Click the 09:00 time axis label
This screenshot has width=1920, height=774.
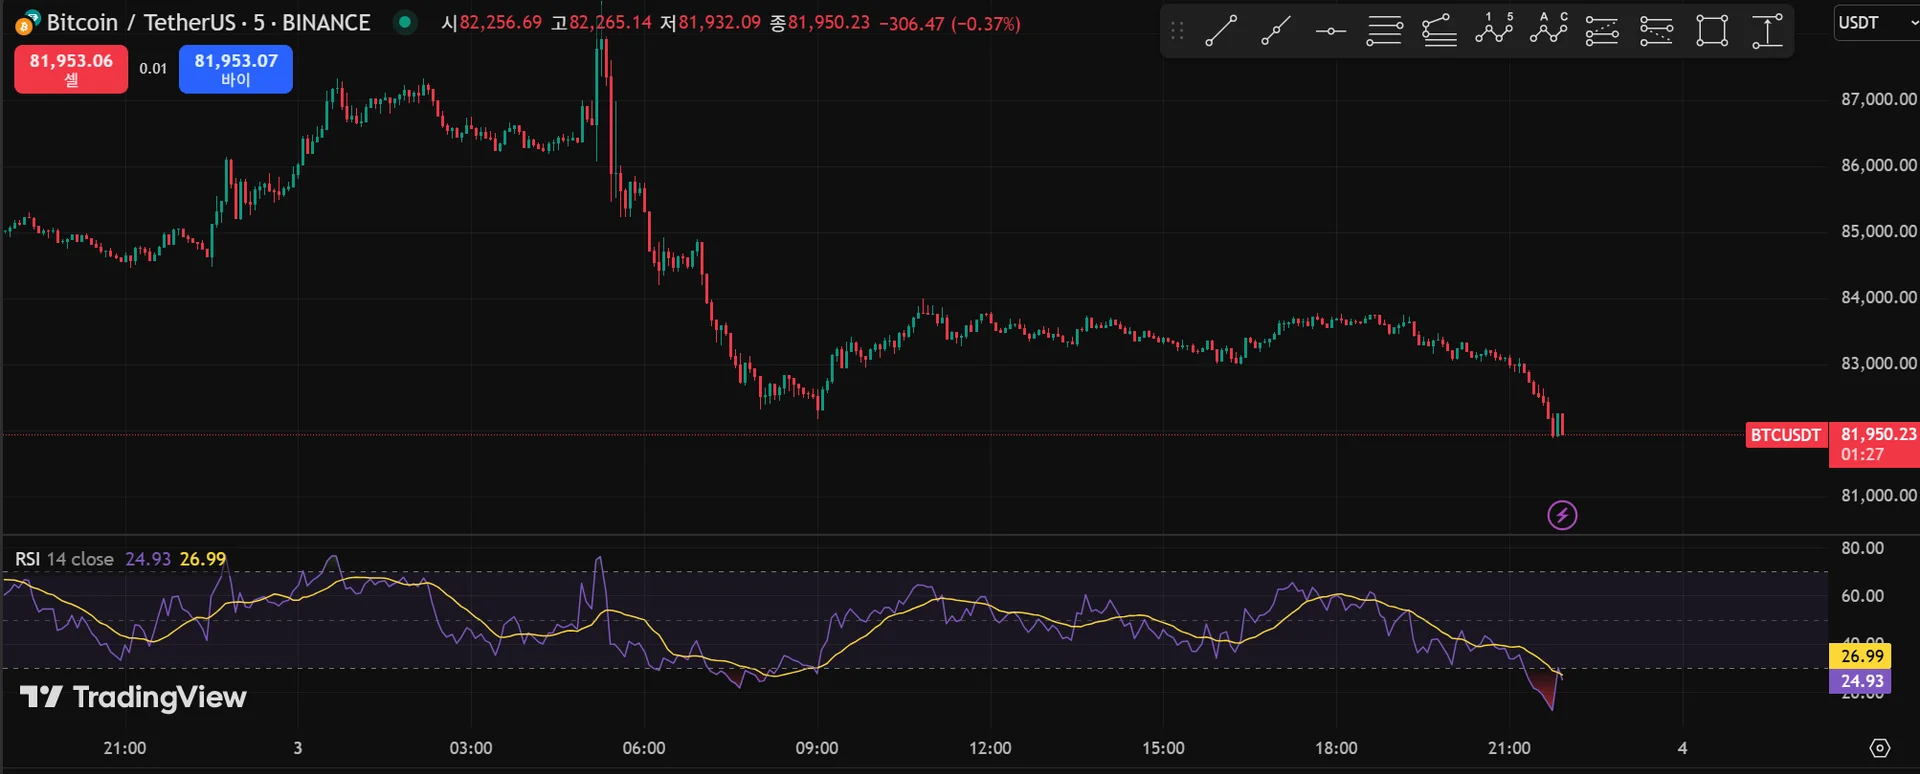[x=817, y=748]
